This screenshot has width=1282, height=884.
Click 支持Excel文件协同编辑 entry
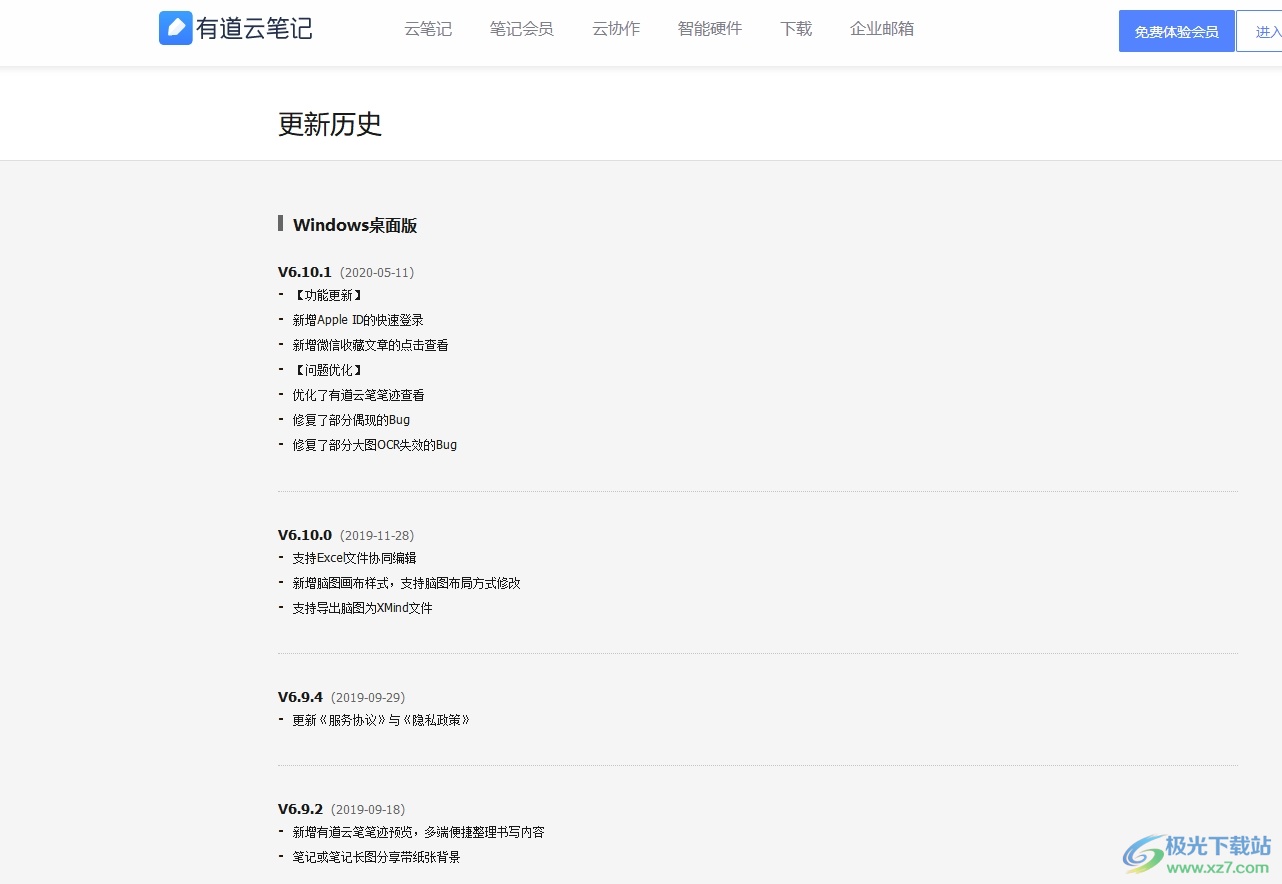click(354, 558)
